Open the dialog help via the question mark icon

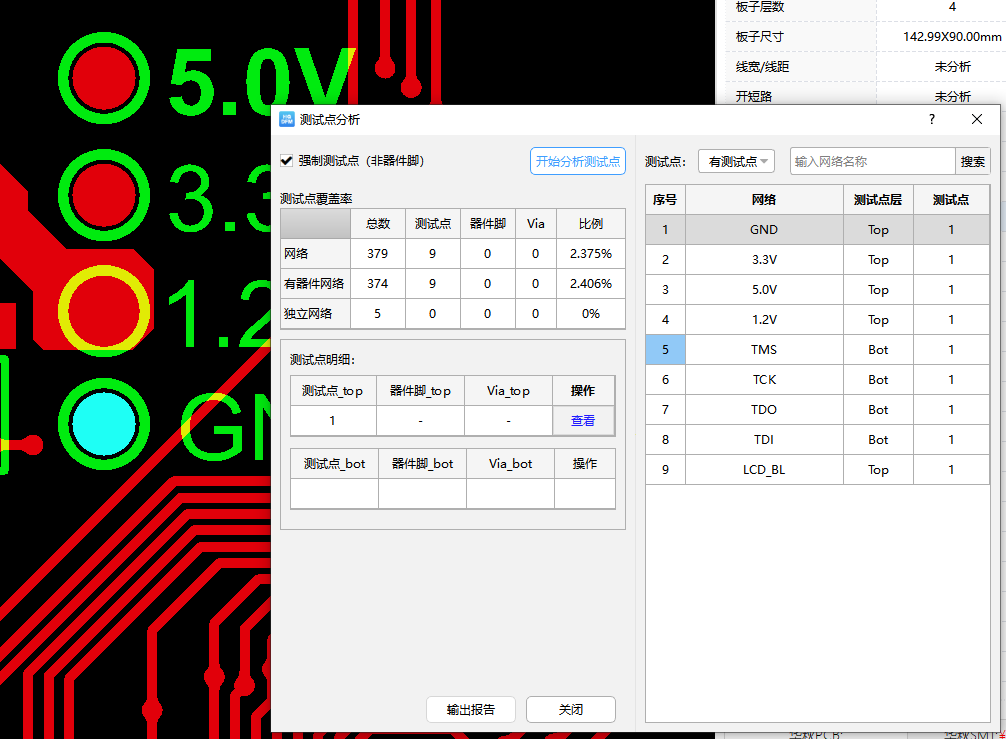931,119
